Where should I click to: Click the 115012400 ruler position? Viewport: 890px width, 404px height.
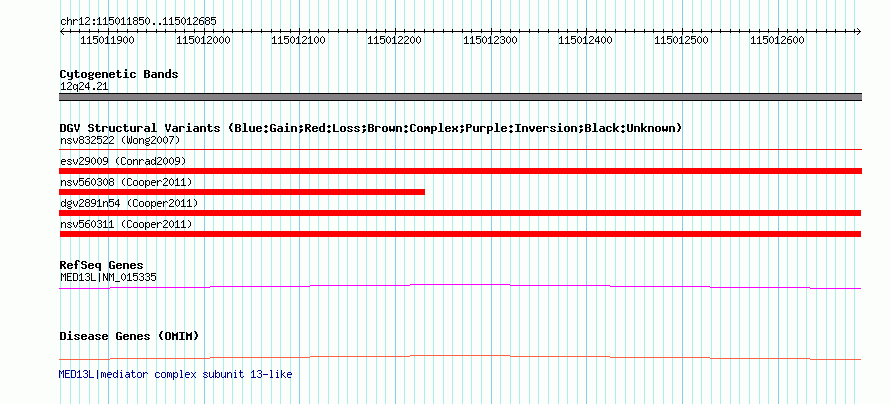click(586, 40)
